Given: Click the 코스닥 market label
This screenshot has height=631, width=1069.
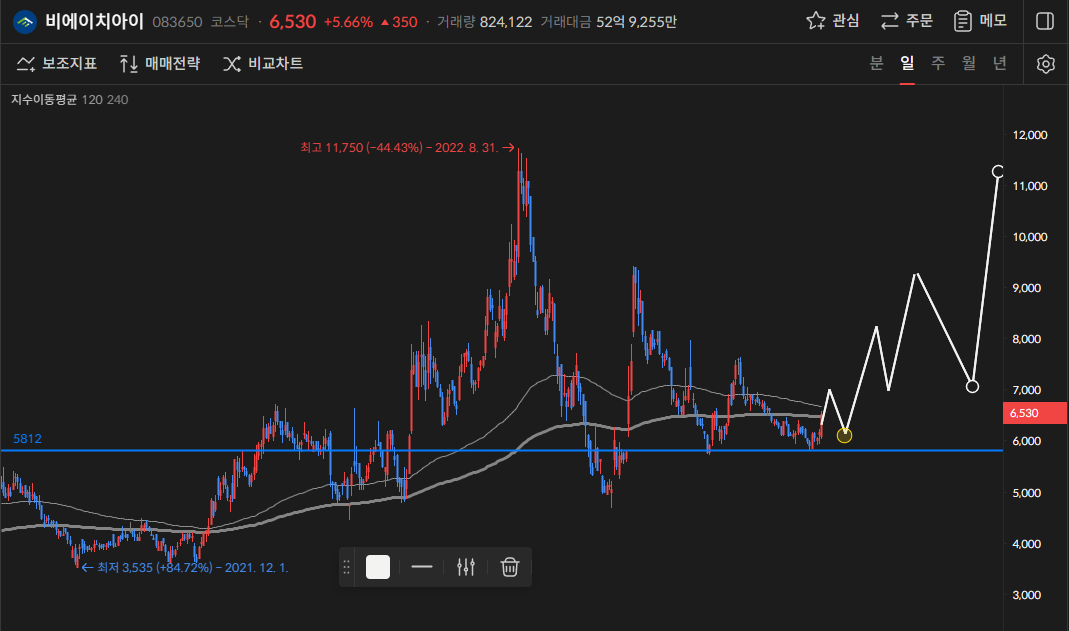Looking at the screenshot, I should (x=230, y=22).
